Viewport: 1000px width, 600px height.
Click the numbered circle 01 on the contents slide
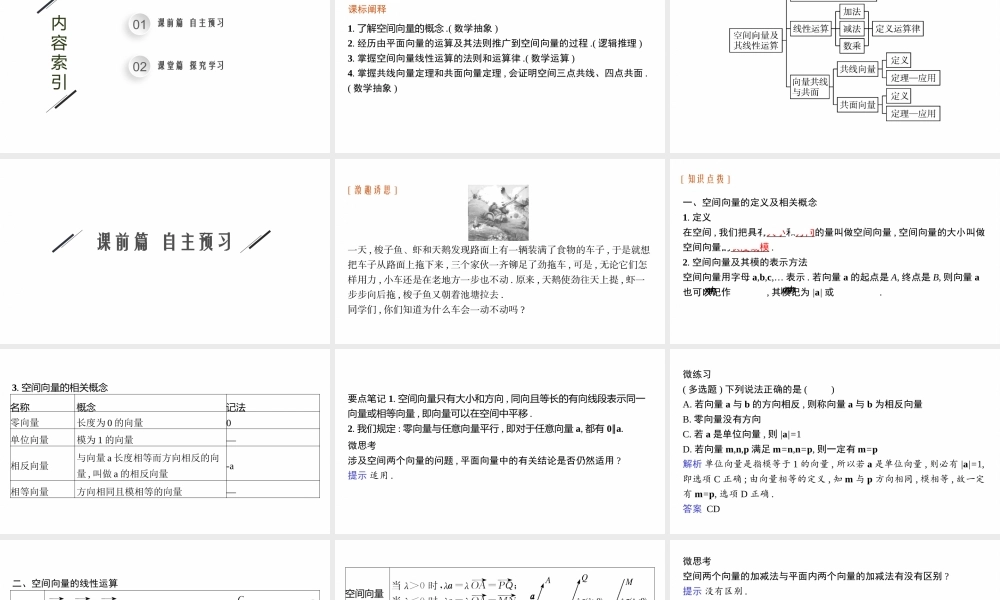point(137,25)
